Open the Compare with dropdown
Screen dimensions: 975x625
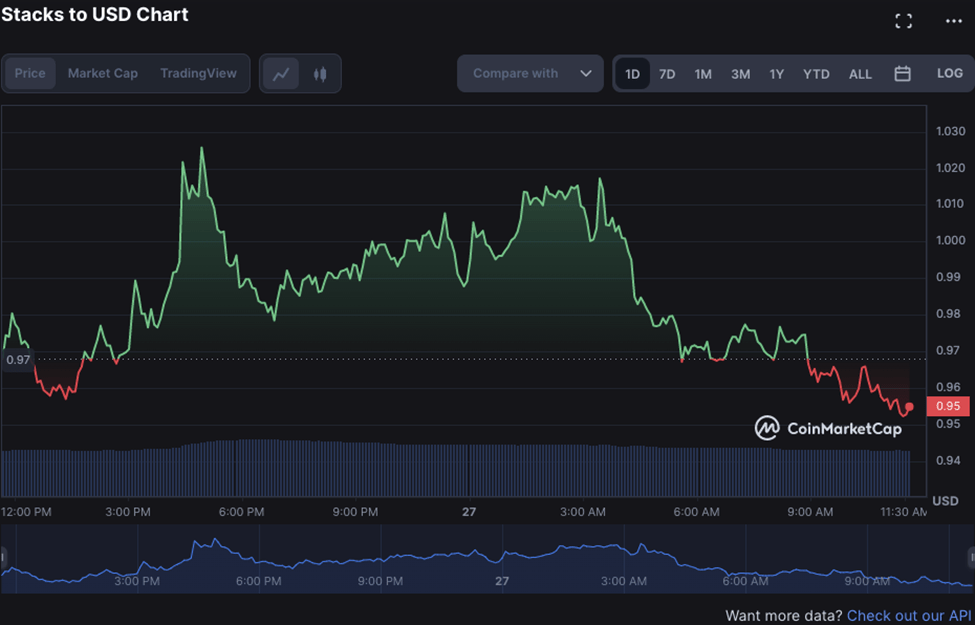pos(530,73)
